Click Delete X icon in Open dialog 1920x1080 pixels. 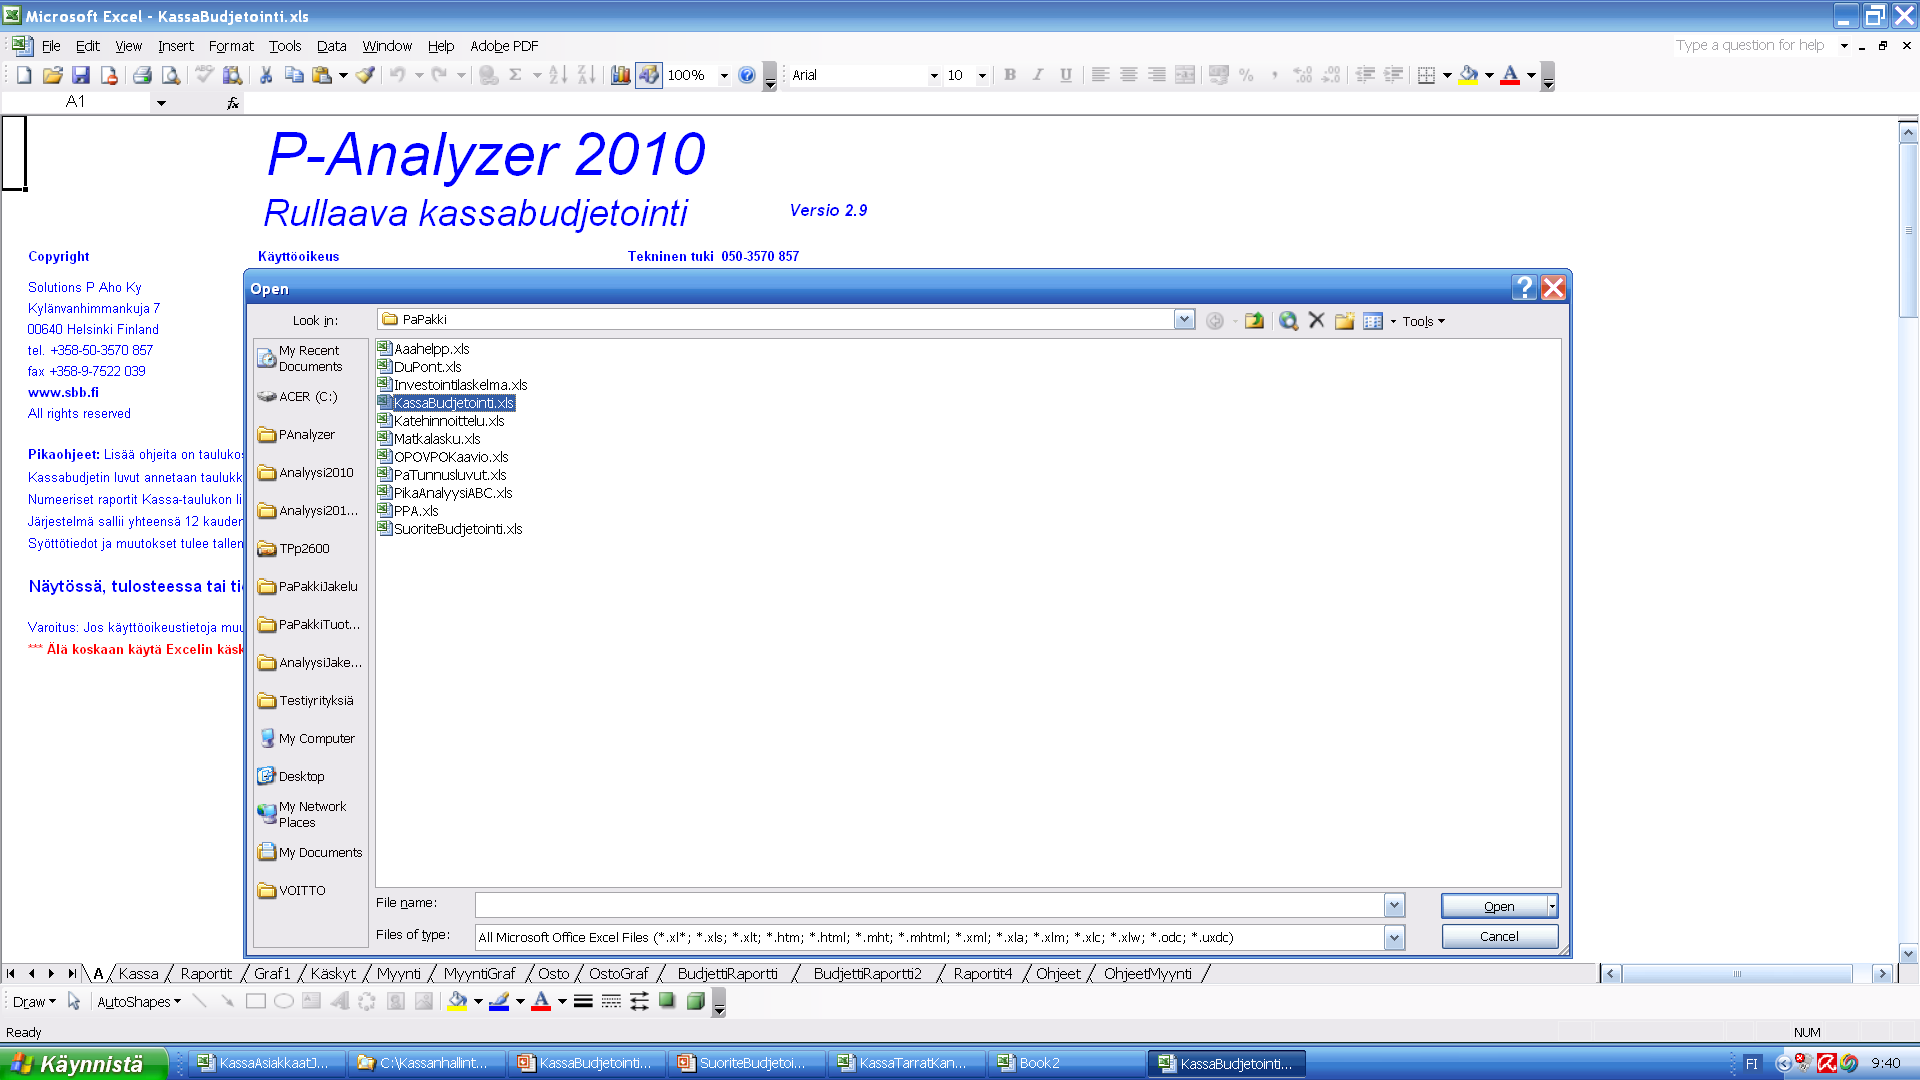[1316, 321]
